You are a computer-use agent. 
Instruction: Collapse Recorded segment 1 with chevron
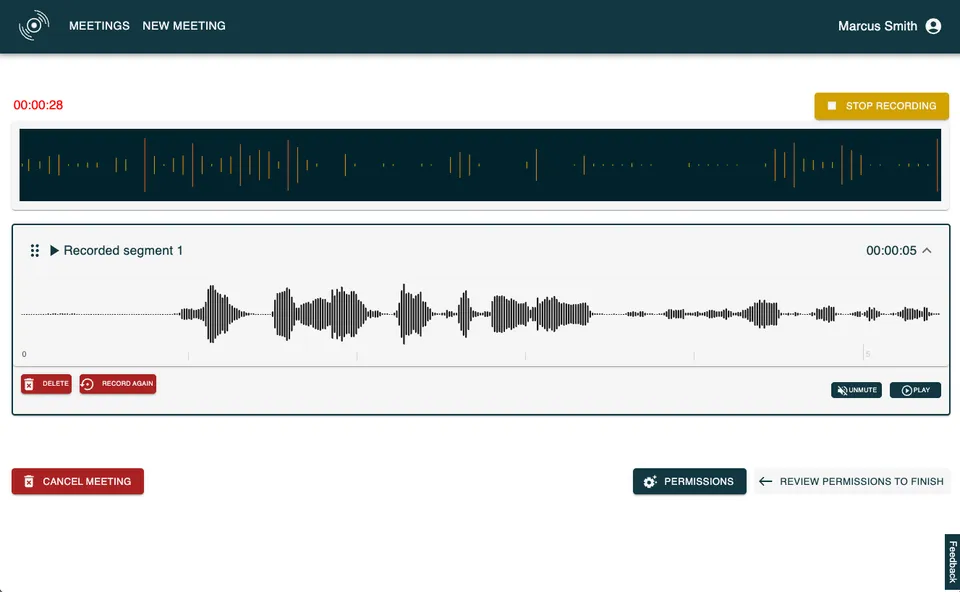tap(927, 250)
